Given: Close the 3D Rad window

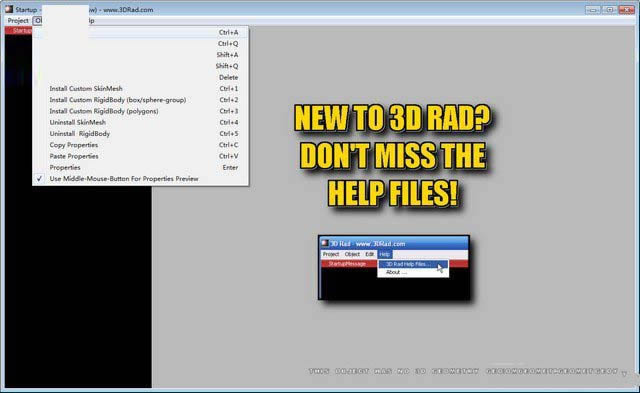Looking at the screenshot, I should point(627,9).
